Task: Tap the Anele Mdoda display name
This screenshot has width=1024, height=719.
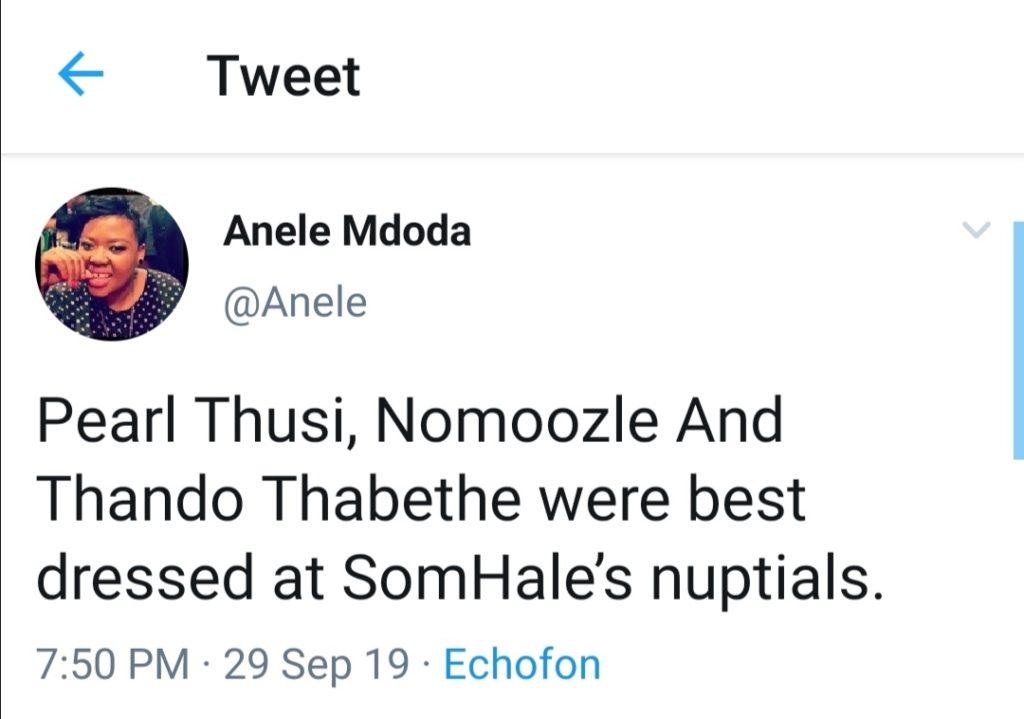Action: point(347,231)
